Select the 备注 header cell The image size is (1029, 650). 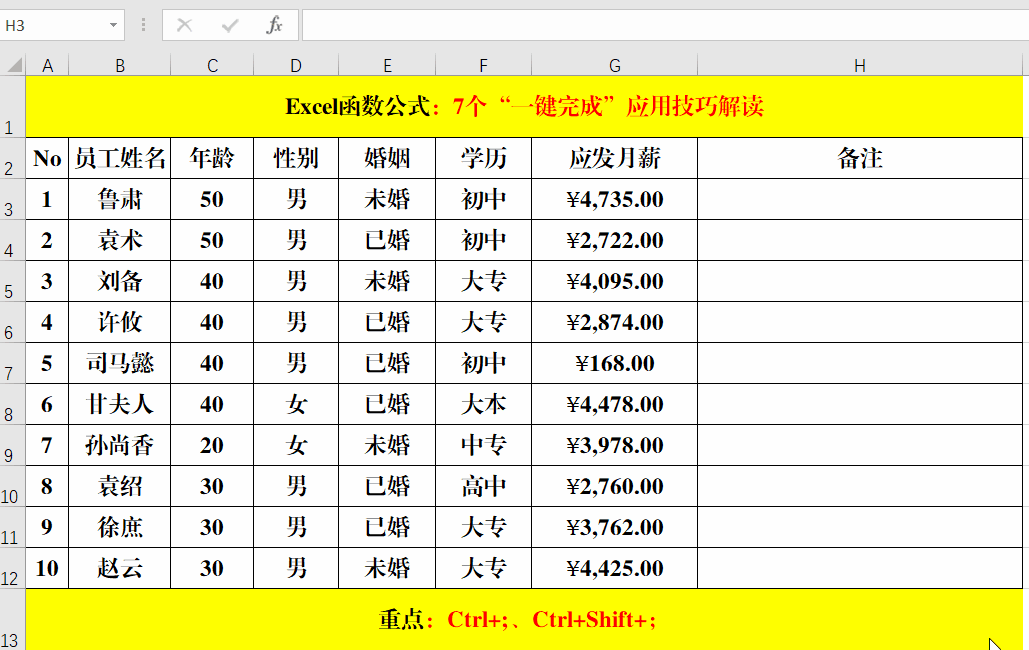tap(859, 157)
